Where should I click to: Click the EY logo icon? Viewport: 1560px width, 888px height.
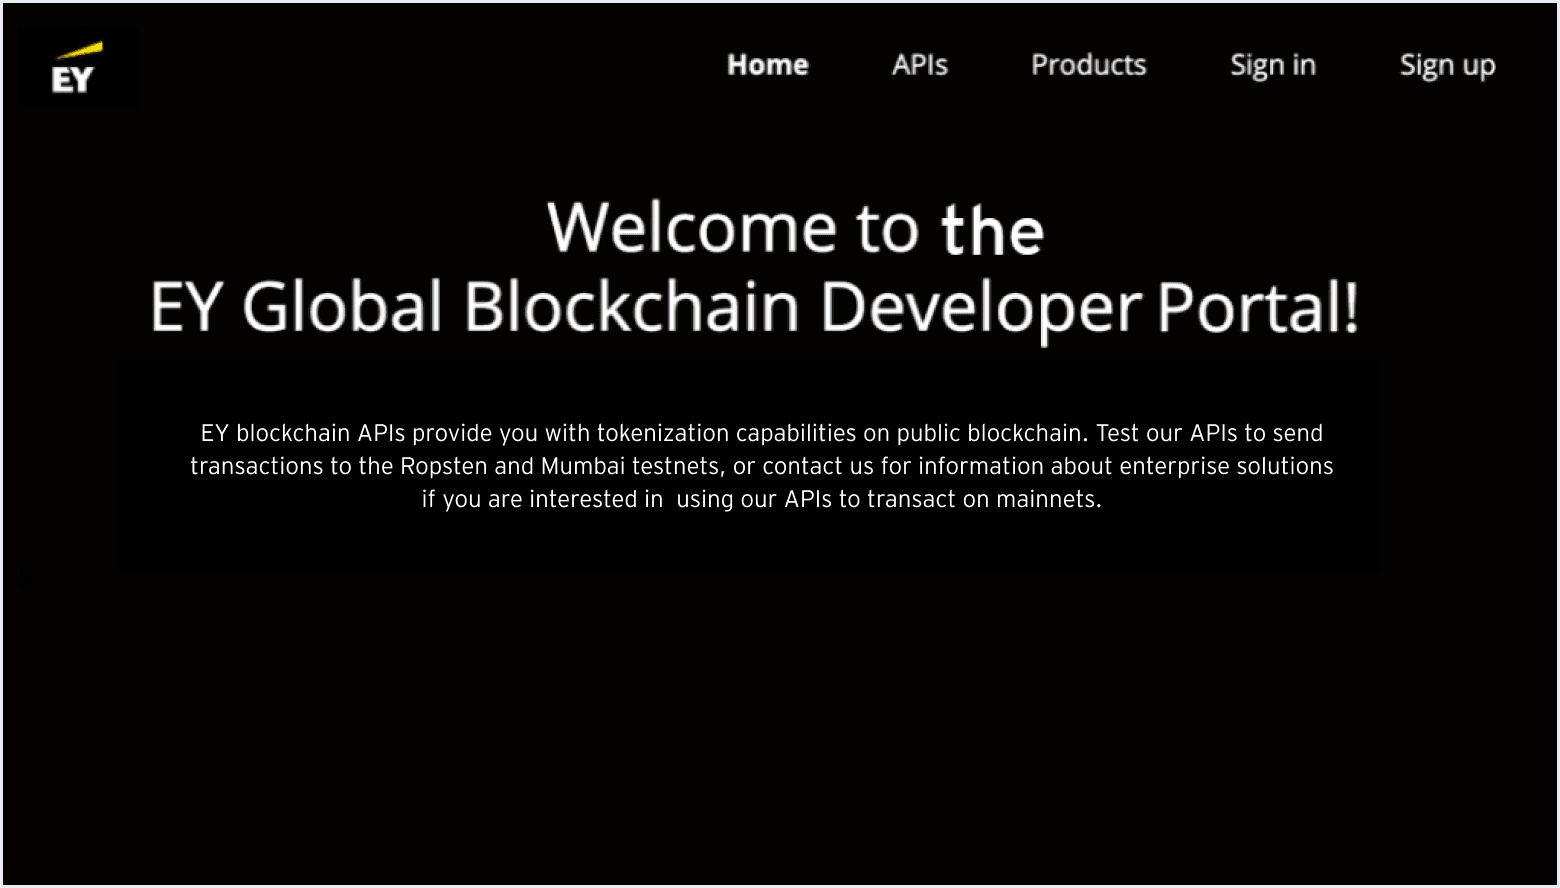point(77,67)
